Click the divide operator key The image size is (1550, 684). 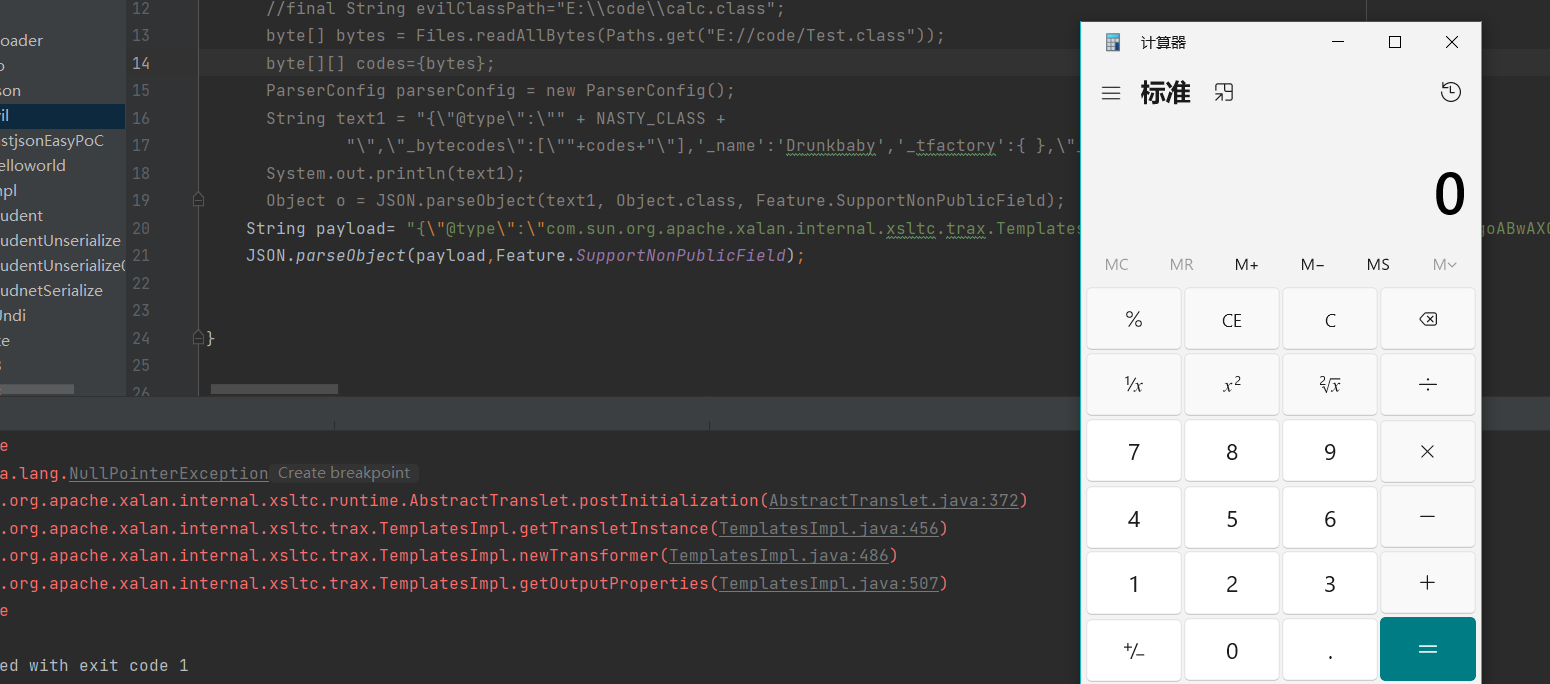coord(1428,385)
